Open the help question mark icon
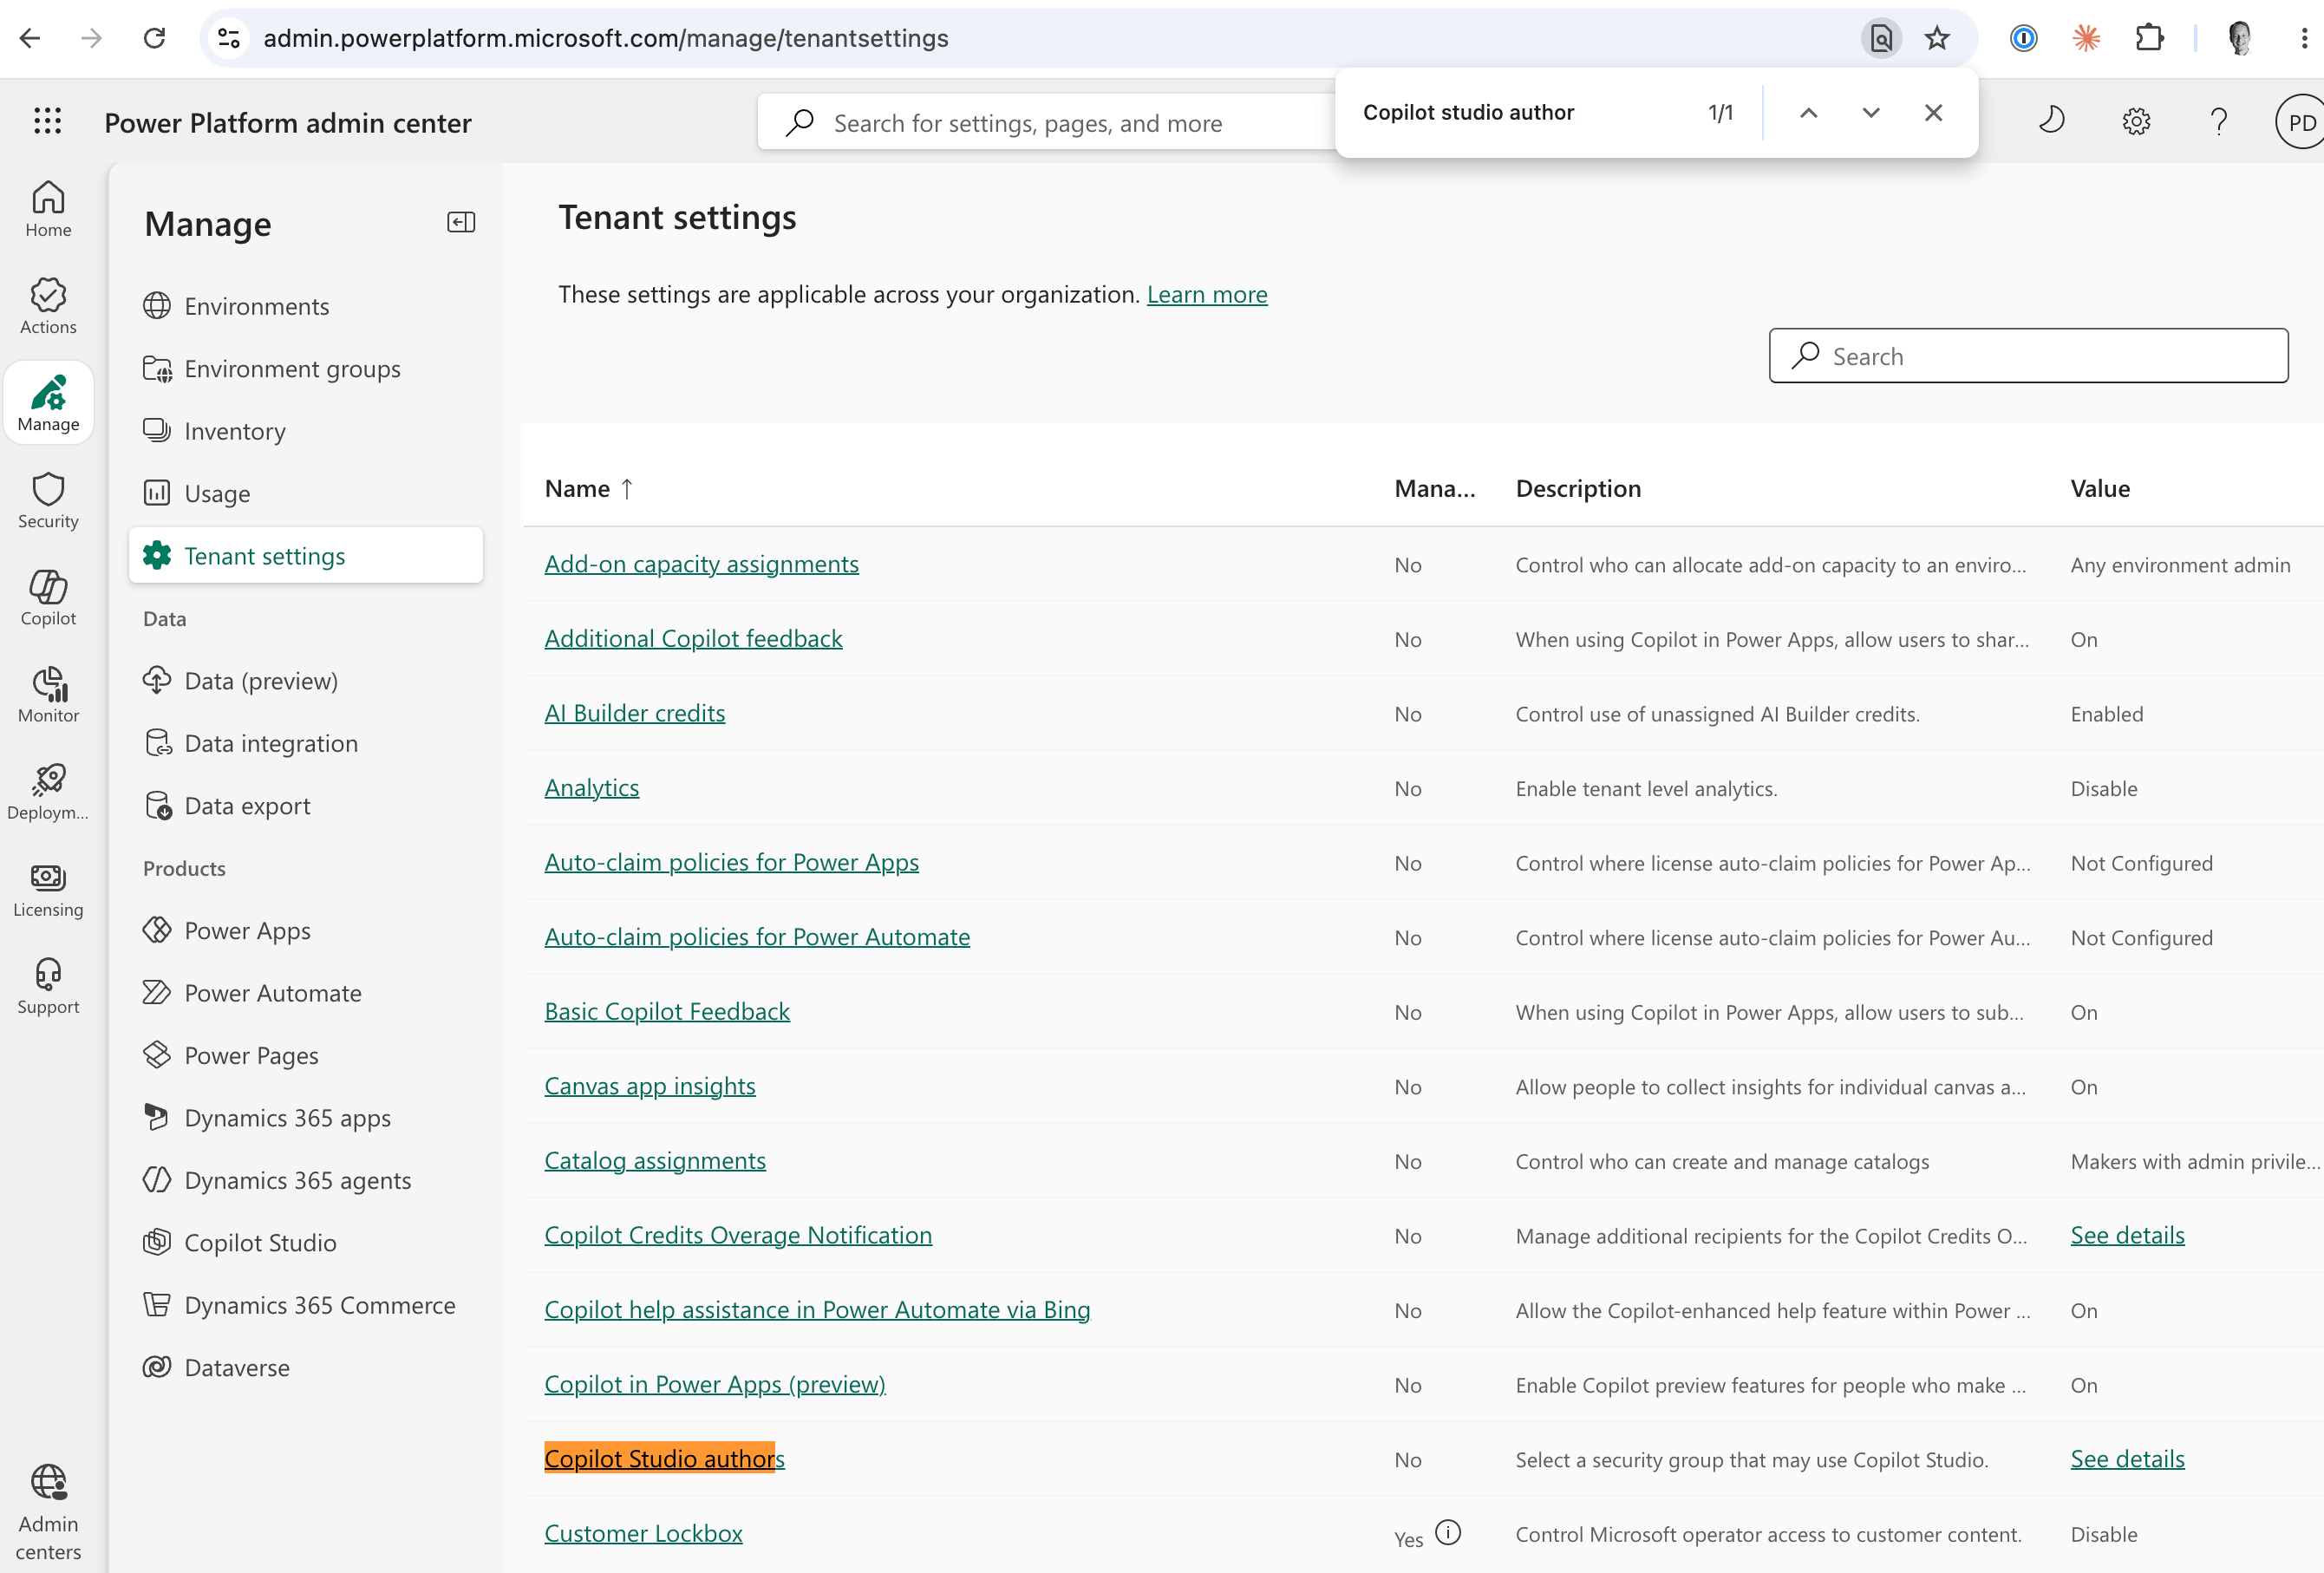The height and width of the screenshot is (1573, 2324). [2218, 121]
